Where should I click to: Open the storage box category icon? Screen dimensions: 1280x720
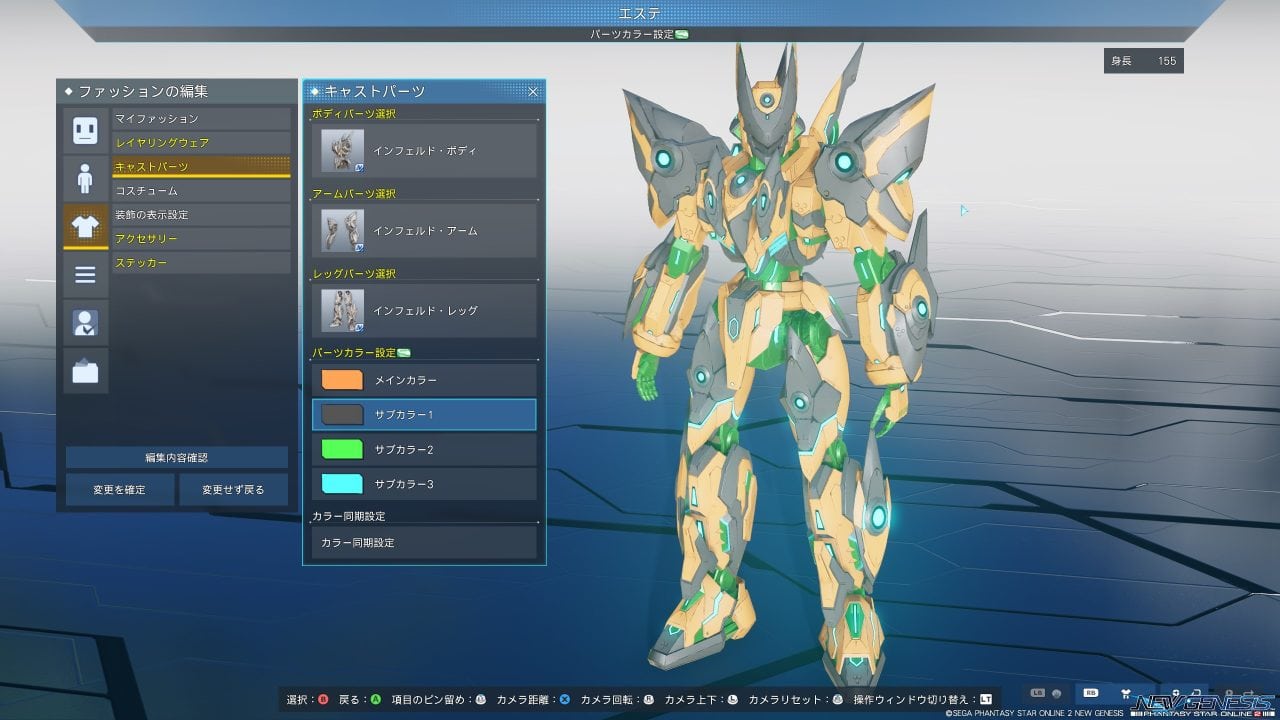coord(85,370)
